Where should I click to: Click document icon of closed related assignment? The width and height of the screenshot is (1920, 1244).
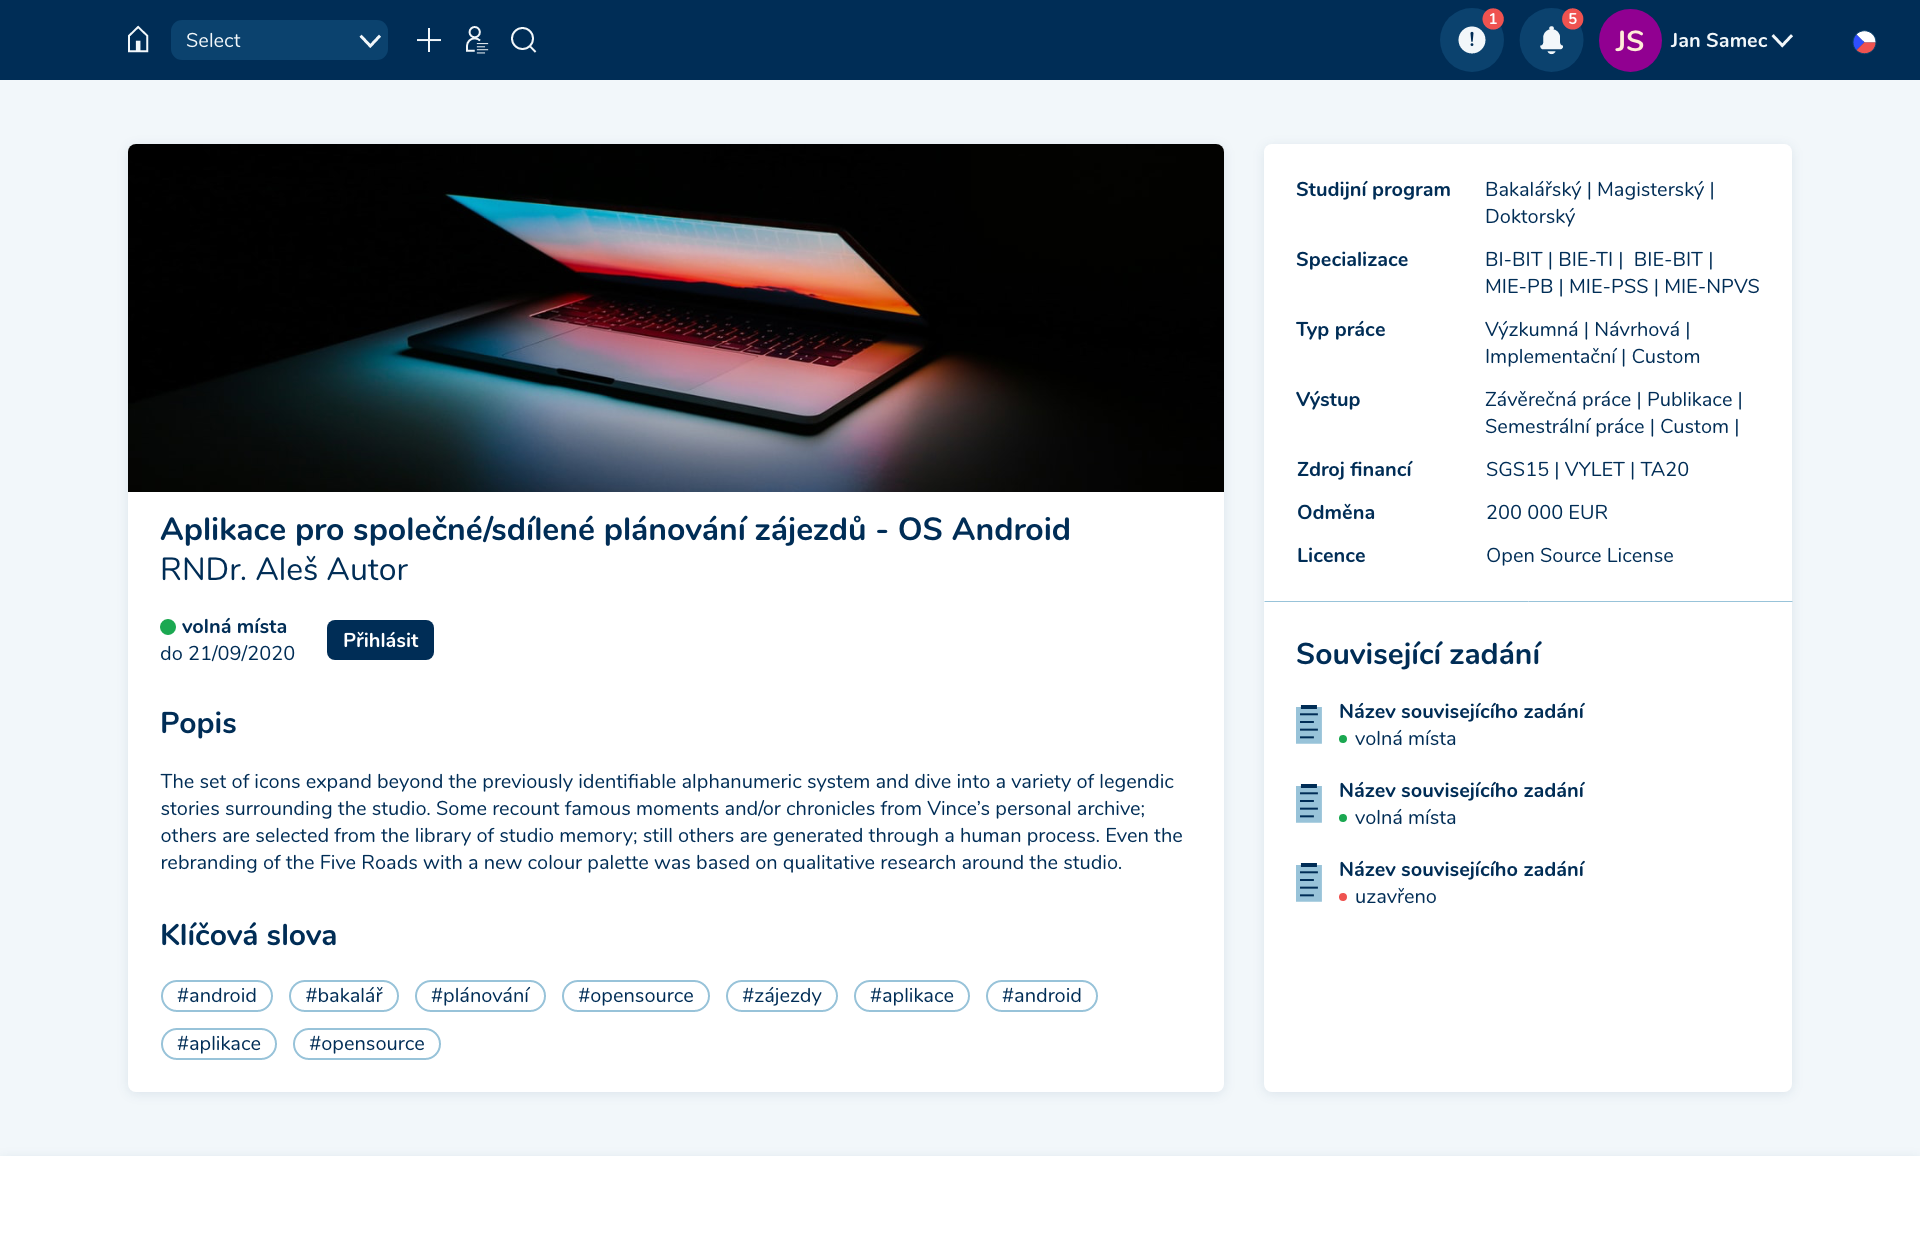[x=1308, y=882]
